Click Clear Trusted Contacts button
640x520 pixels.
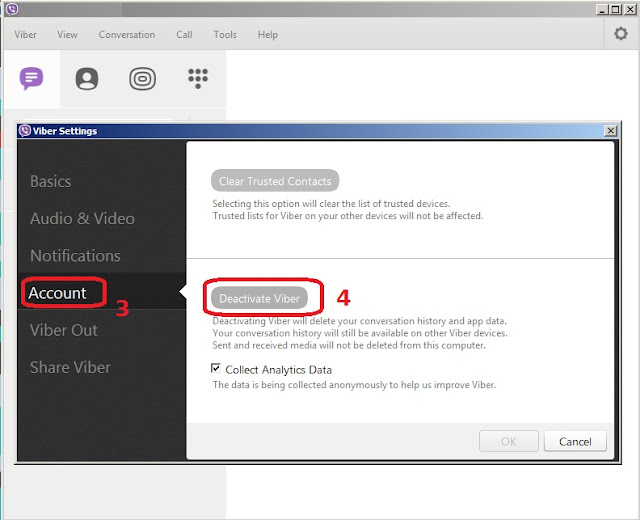click(x=275, y=181)
